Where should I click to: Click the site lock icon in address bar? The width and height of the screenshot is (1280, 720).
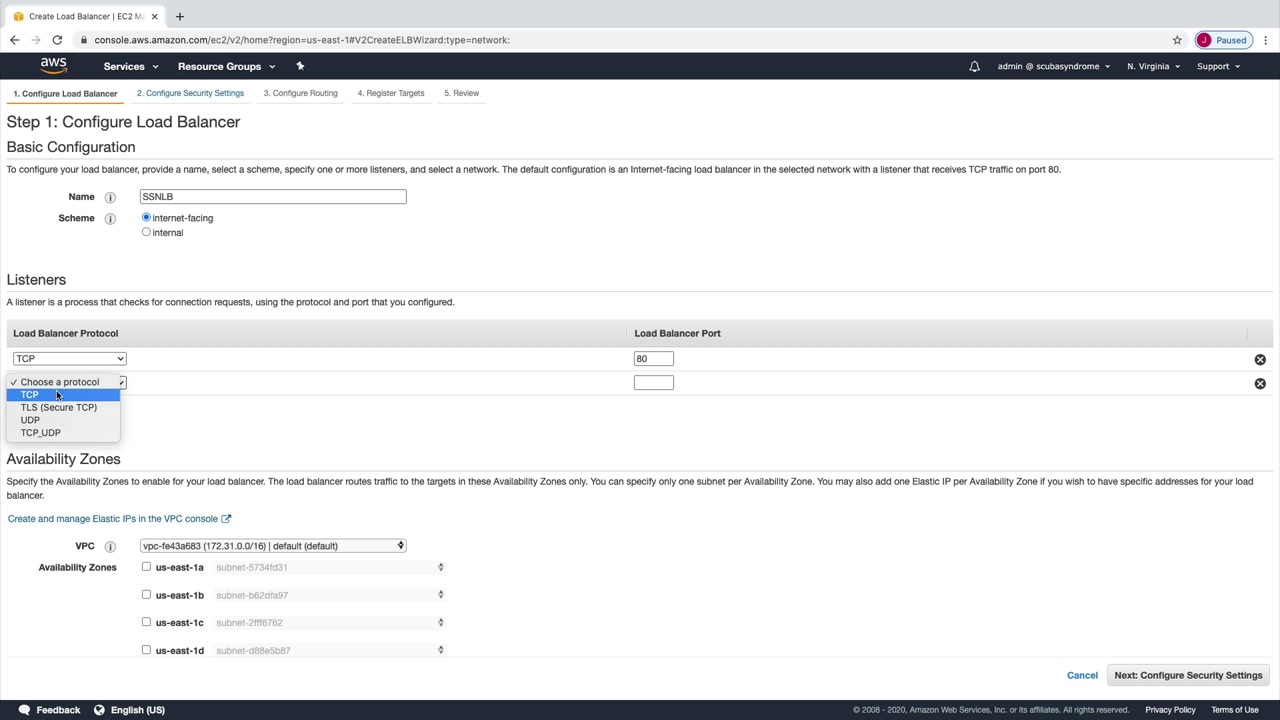tap(85, 40)
